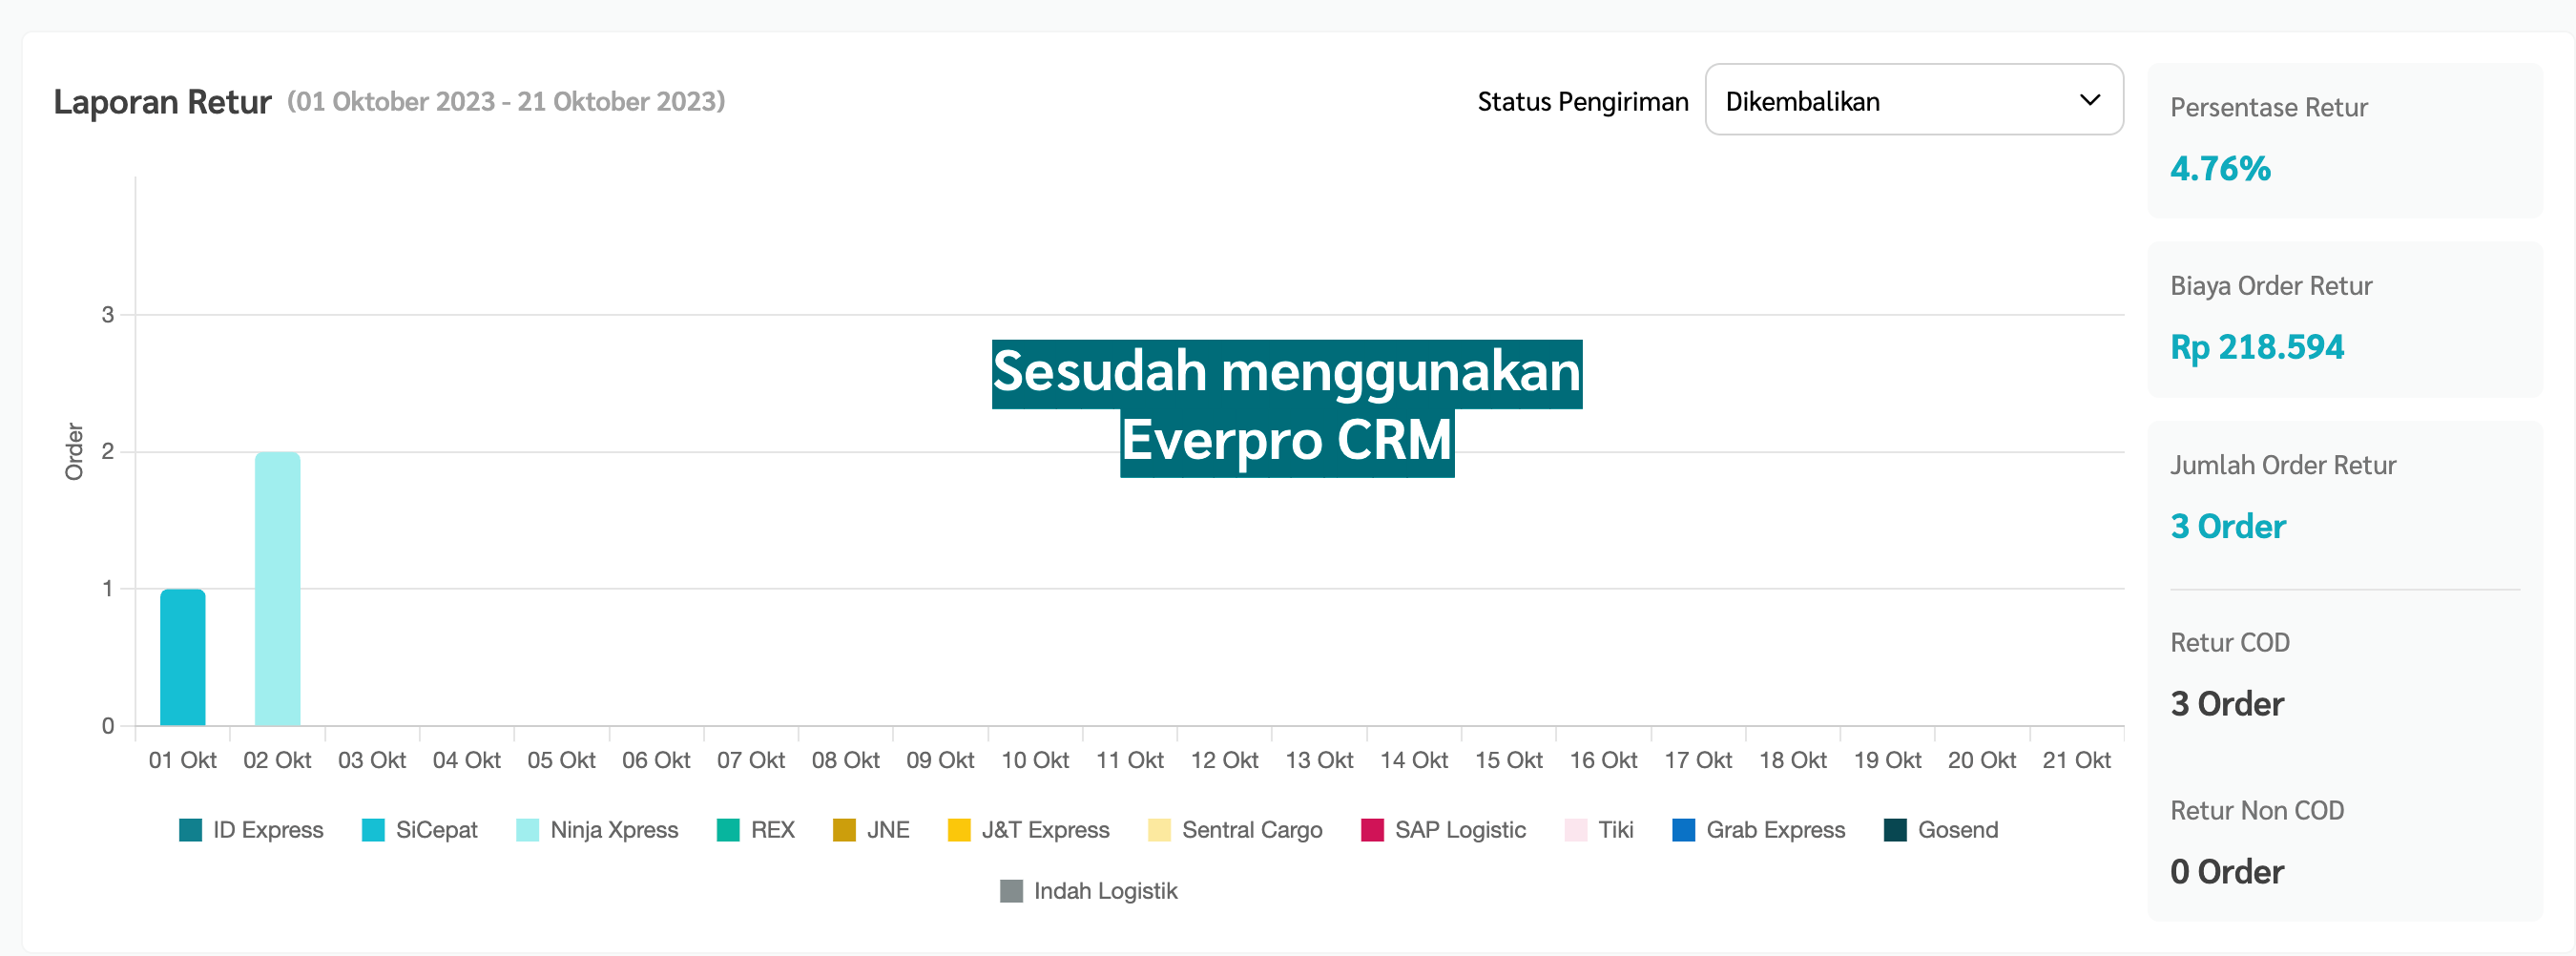Click the Persentase Retur 4.76% value
This screenshot has height=956, width=2576.
coord(2219,168)
